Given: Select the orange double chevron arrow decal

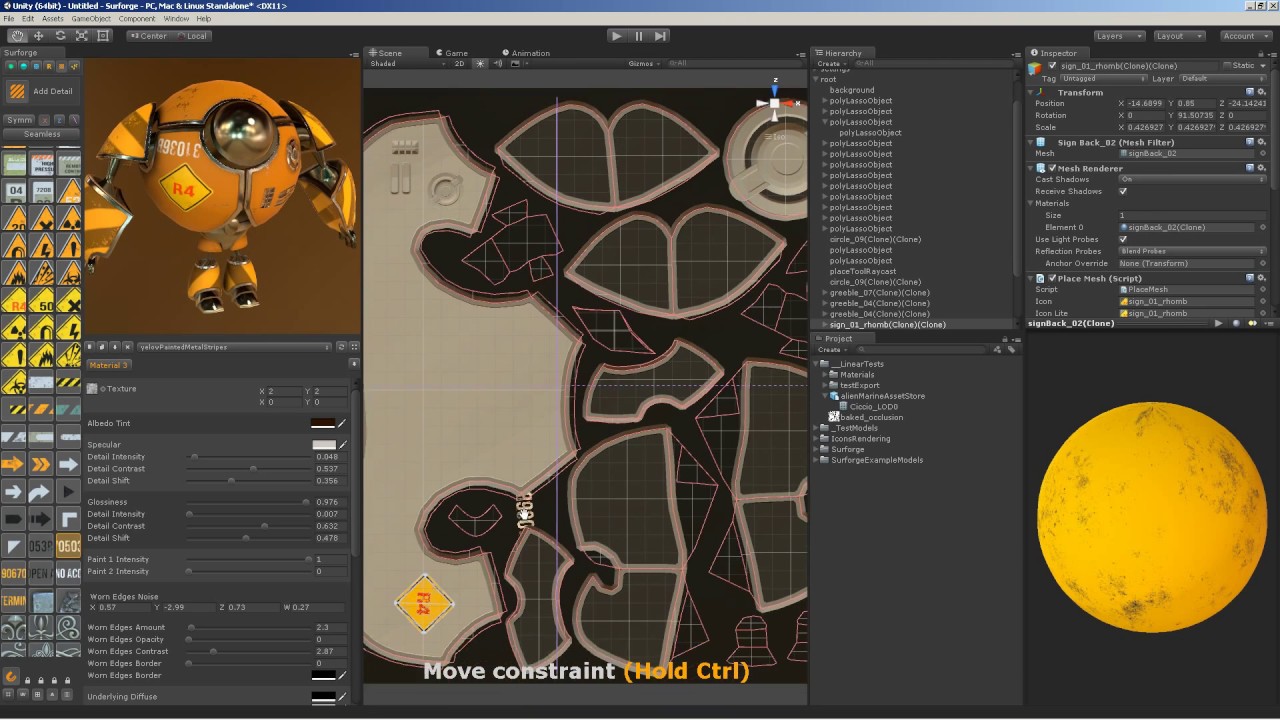Looking at the screenshot, I should coord(41,464).
